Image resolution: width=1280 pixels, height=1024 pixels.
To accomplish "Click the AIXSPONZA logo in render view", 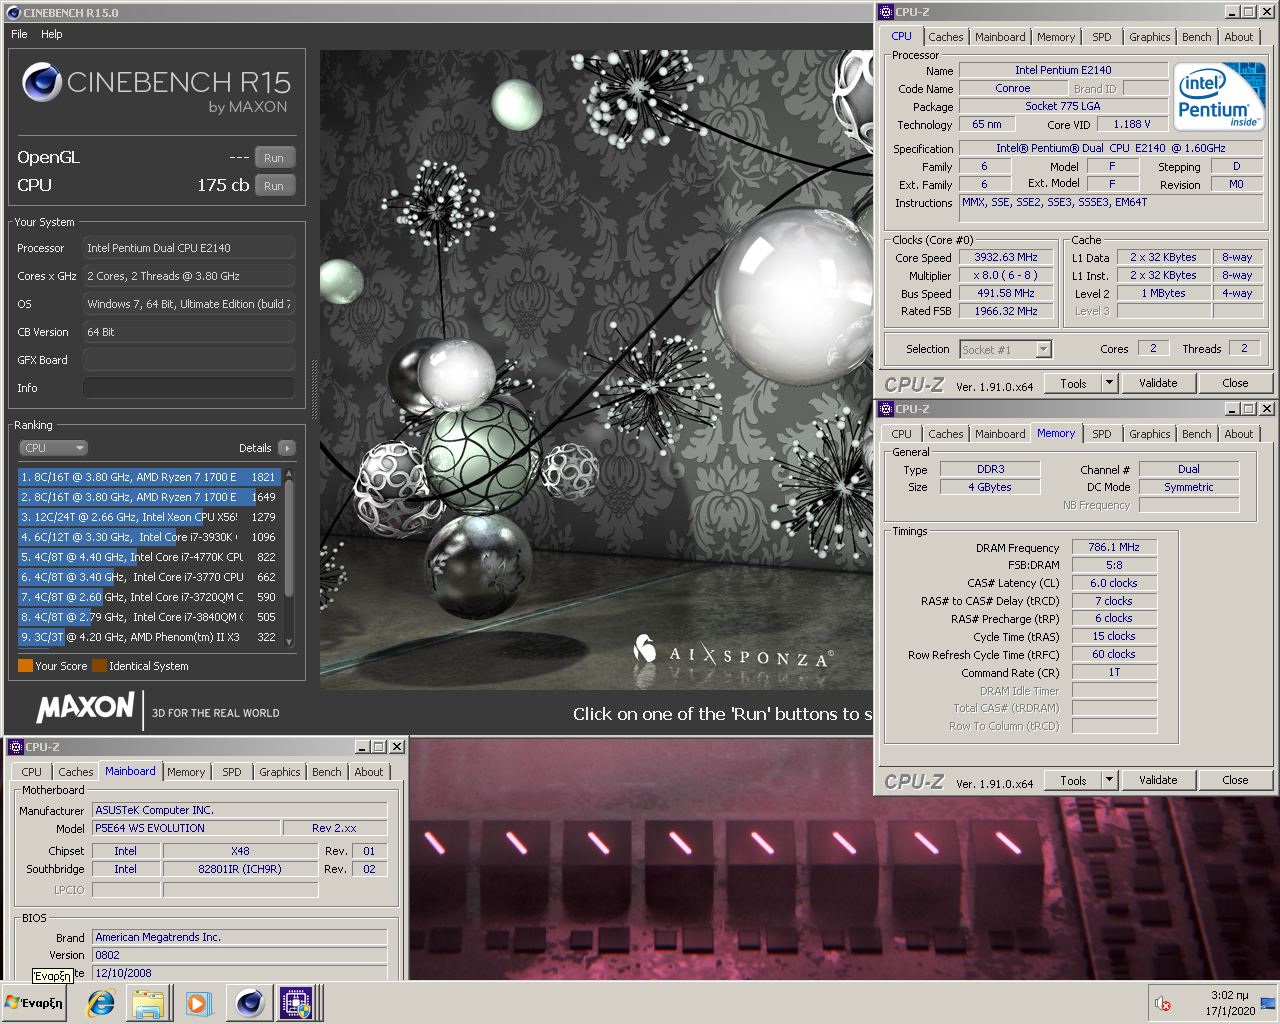I will click(x=733, y=652).
